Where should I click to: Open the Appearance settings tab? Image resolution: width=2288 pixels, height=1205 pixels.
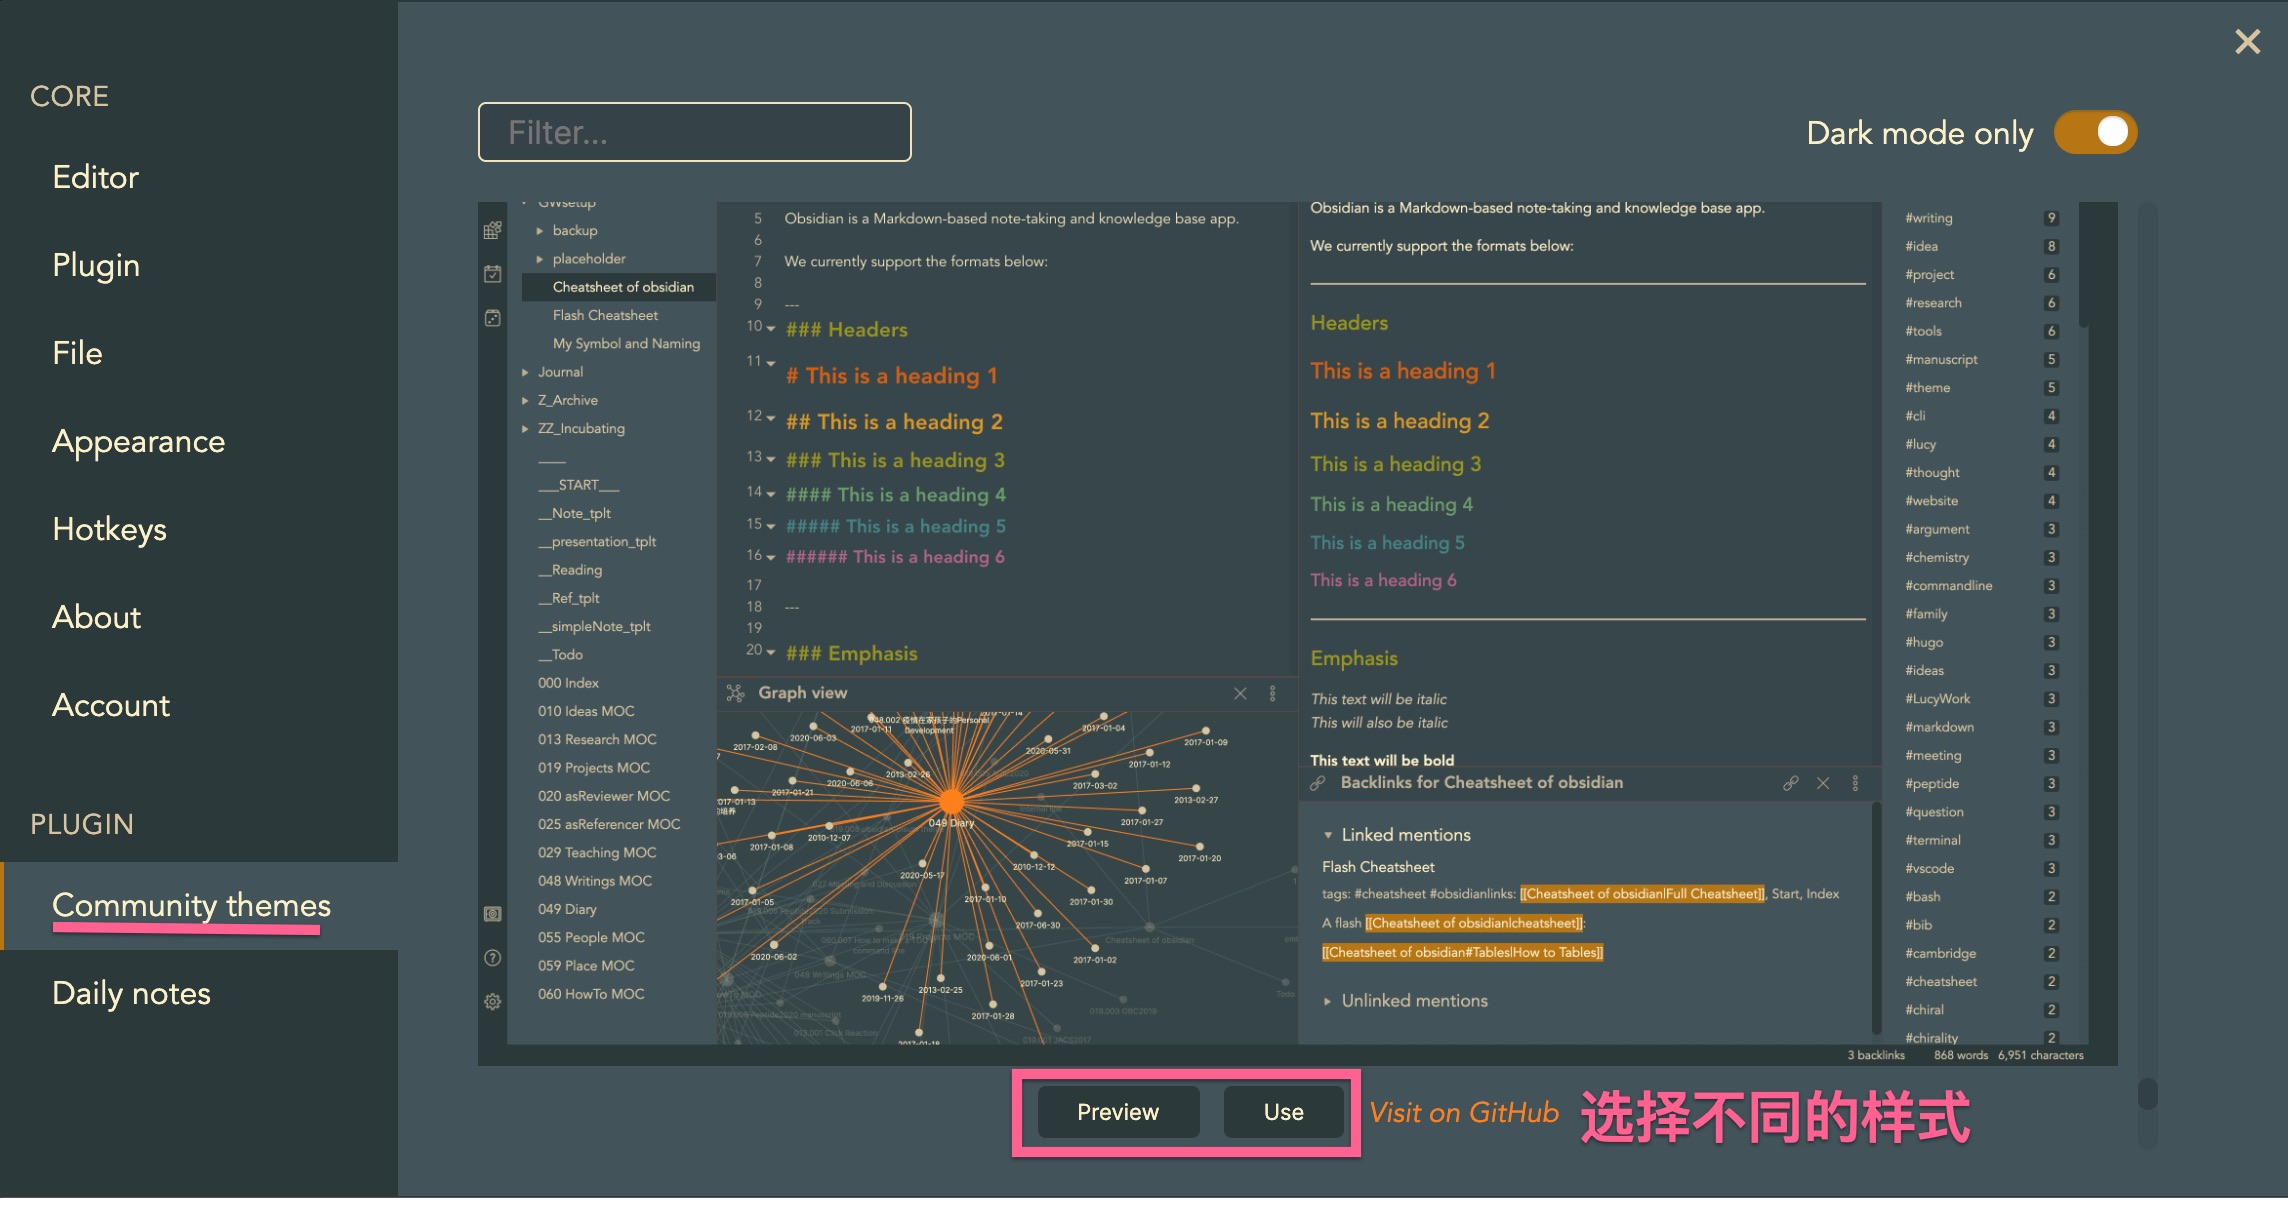click(x=138, y=441)
